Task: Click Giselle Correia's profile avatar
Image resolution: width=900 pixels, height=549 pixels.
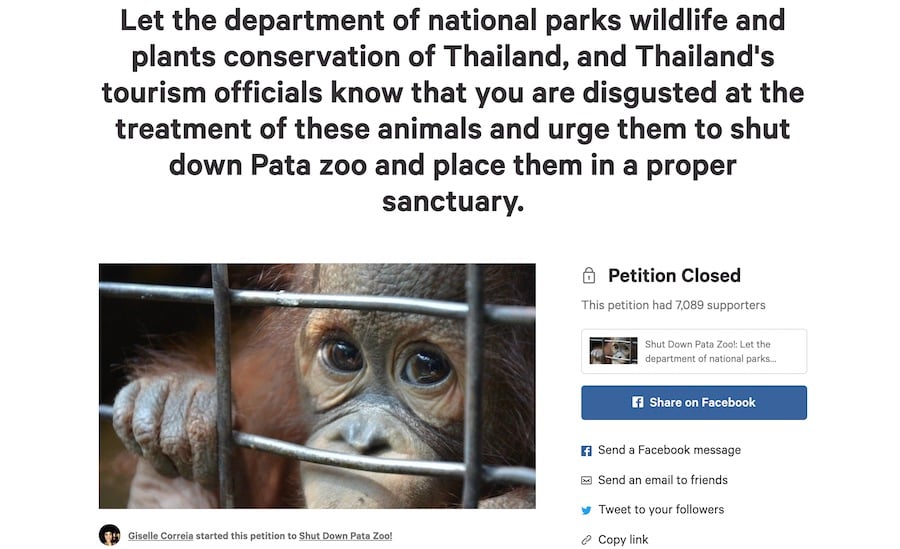Action: [109, 536]
